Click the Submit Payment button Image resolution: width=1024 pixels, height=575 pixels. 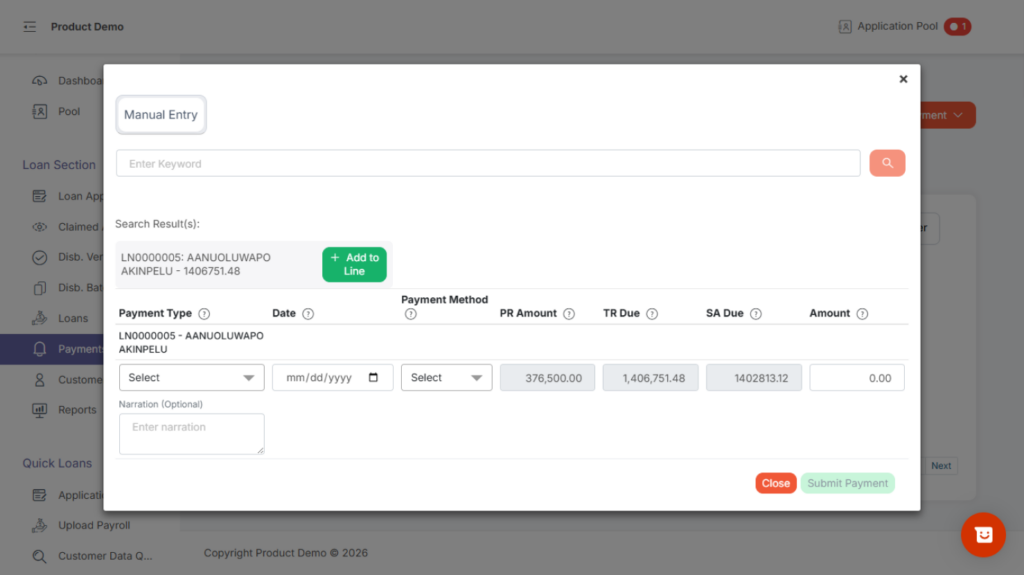click(x=847, y=483)
